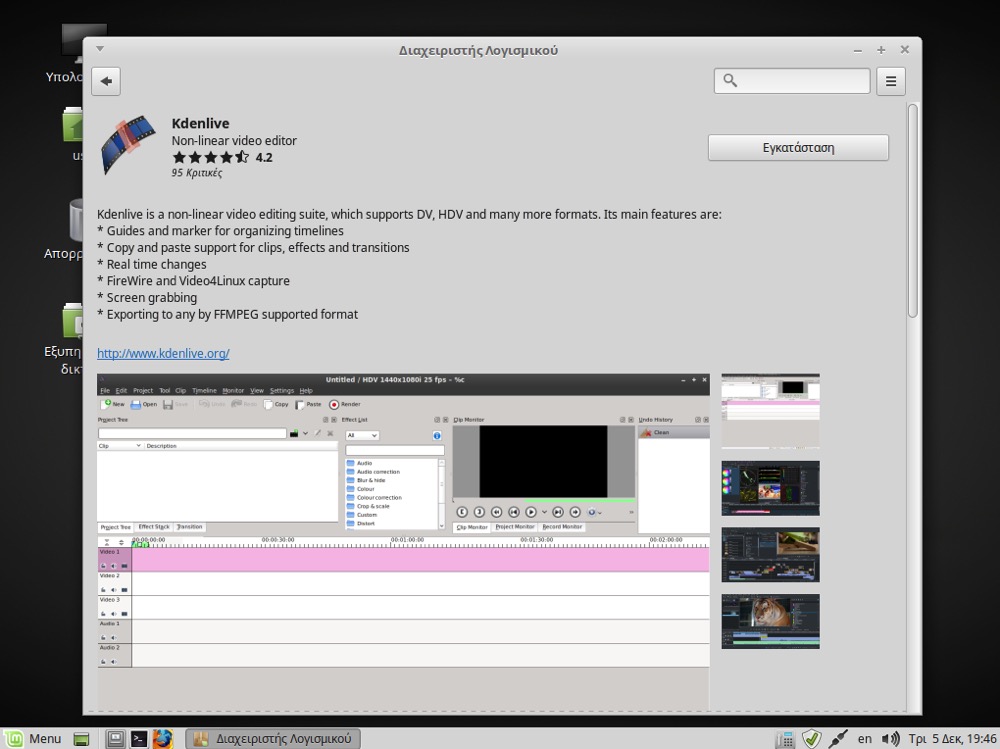Go back with the left arrow button
This screenshot has width=1000, height=749.
click(x=106, y=81)
